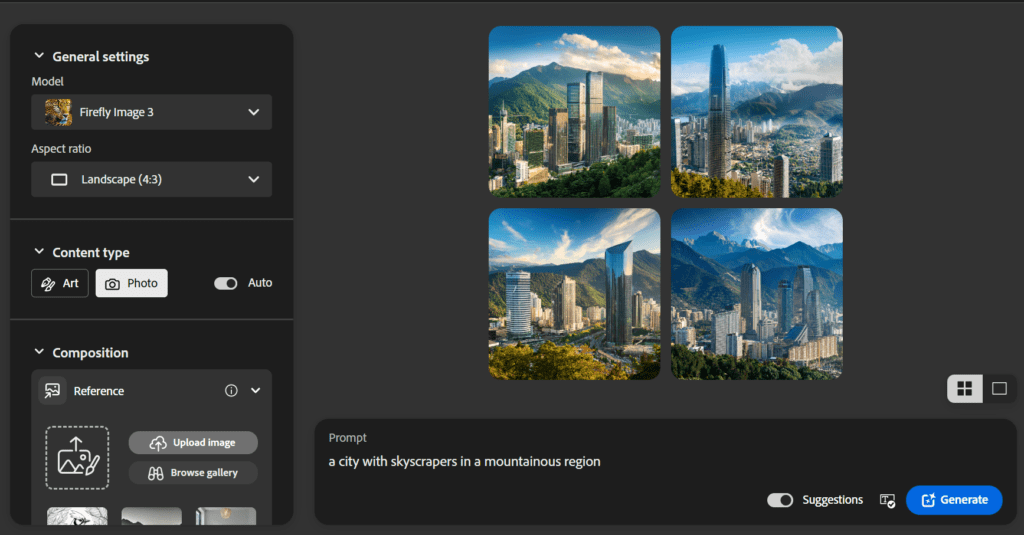
Task: Open the Firefly Image 3 model dropdown
Action: pos(152,112)
